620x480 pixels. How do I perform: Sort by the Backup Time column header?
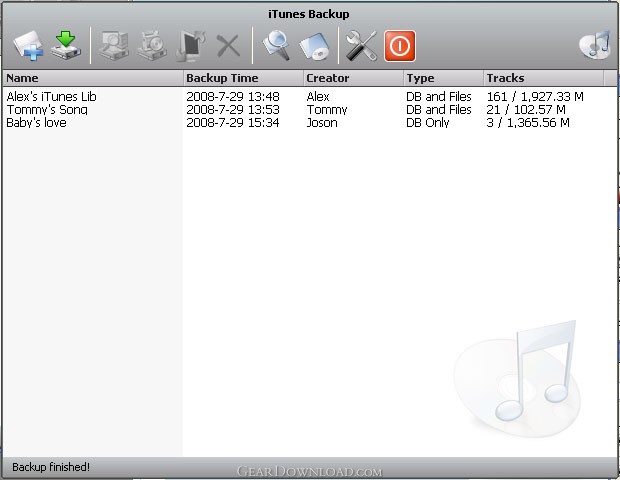(243, 78)
